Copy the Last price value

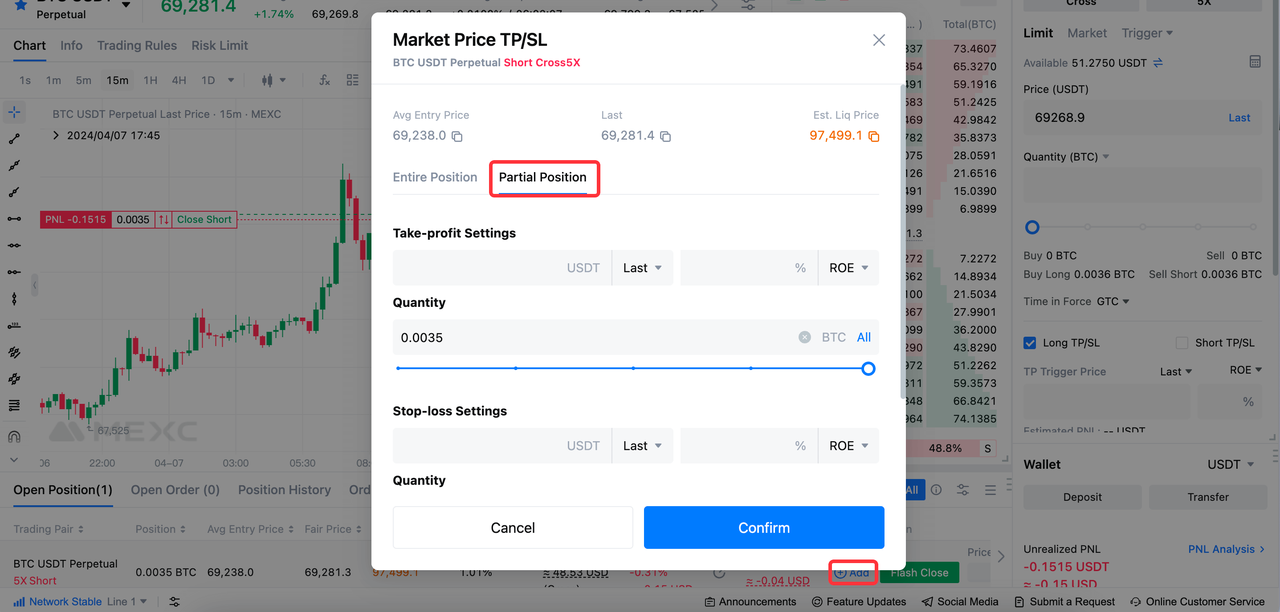(665, 136)
